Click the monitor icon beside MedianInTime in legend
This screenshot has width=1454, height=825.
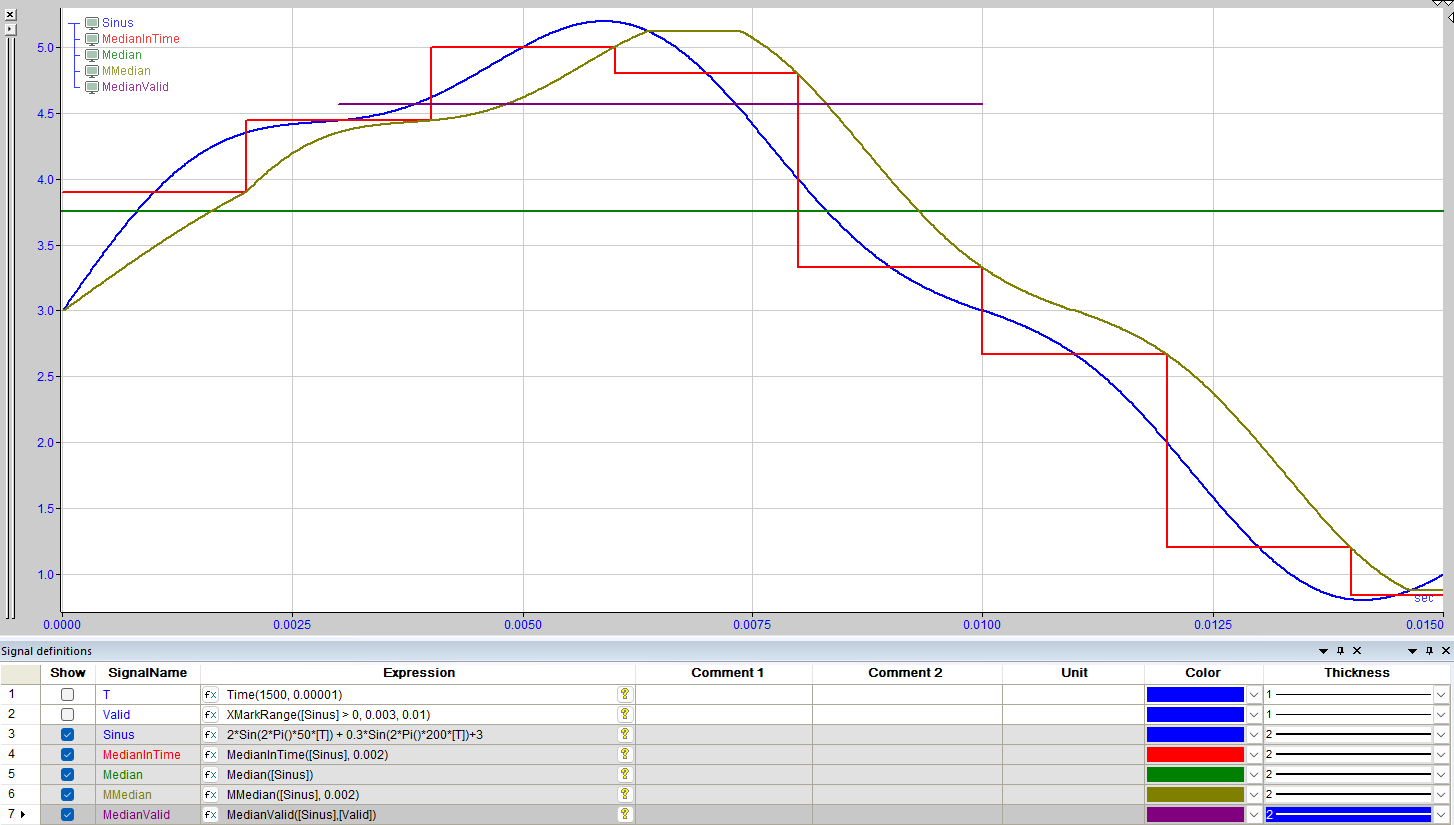tap(92, 39)
